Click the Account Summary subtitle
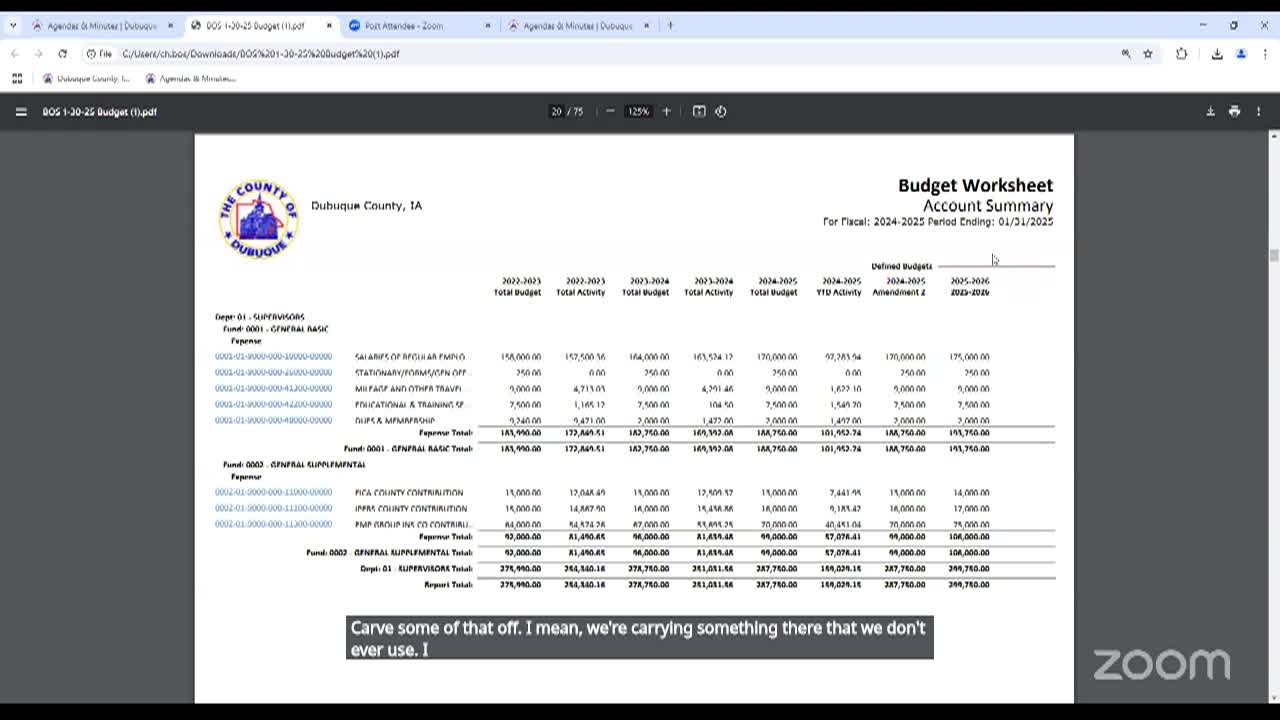This screenshot has width=1280, height=720. click(x=988, y=206)
